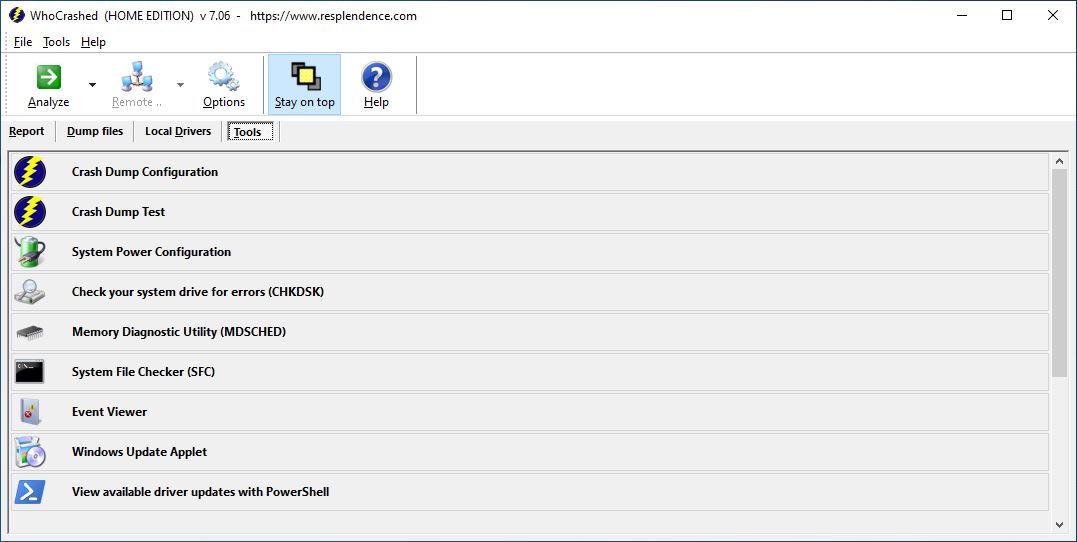This screenshot has width=1077, height=542.
Task: Open the File menu
Action: (x=23, y=42)
